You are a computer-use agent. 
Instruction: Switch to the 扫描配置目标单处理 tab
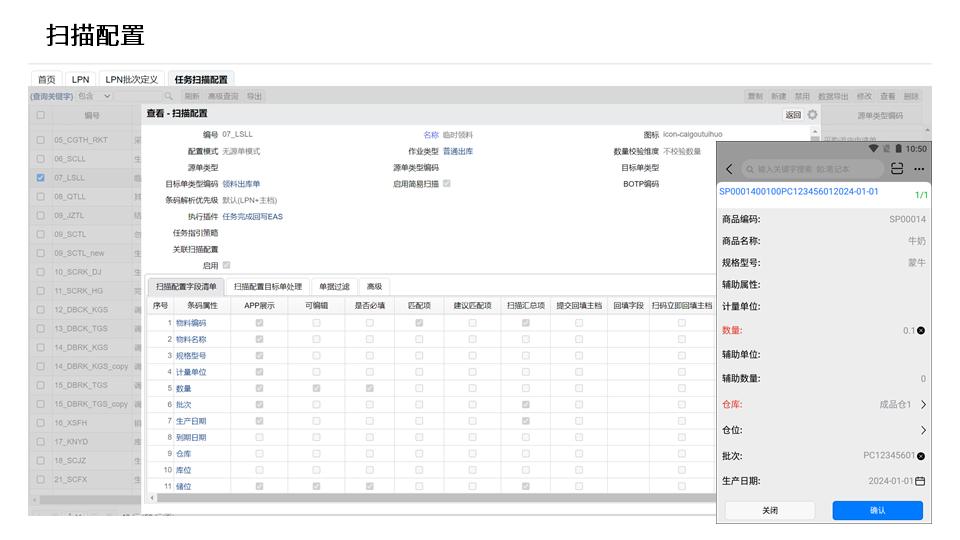267,287
